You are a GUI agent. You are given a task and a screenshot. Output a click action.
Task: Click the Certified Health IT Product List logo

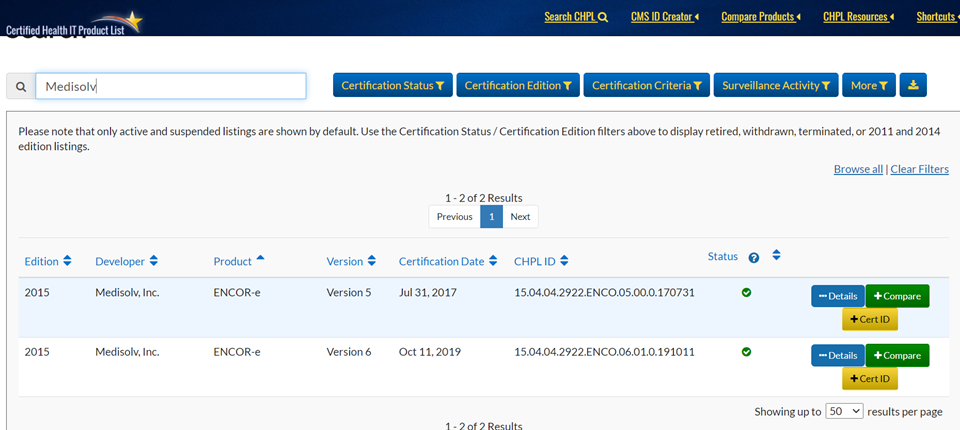point(74,23)
